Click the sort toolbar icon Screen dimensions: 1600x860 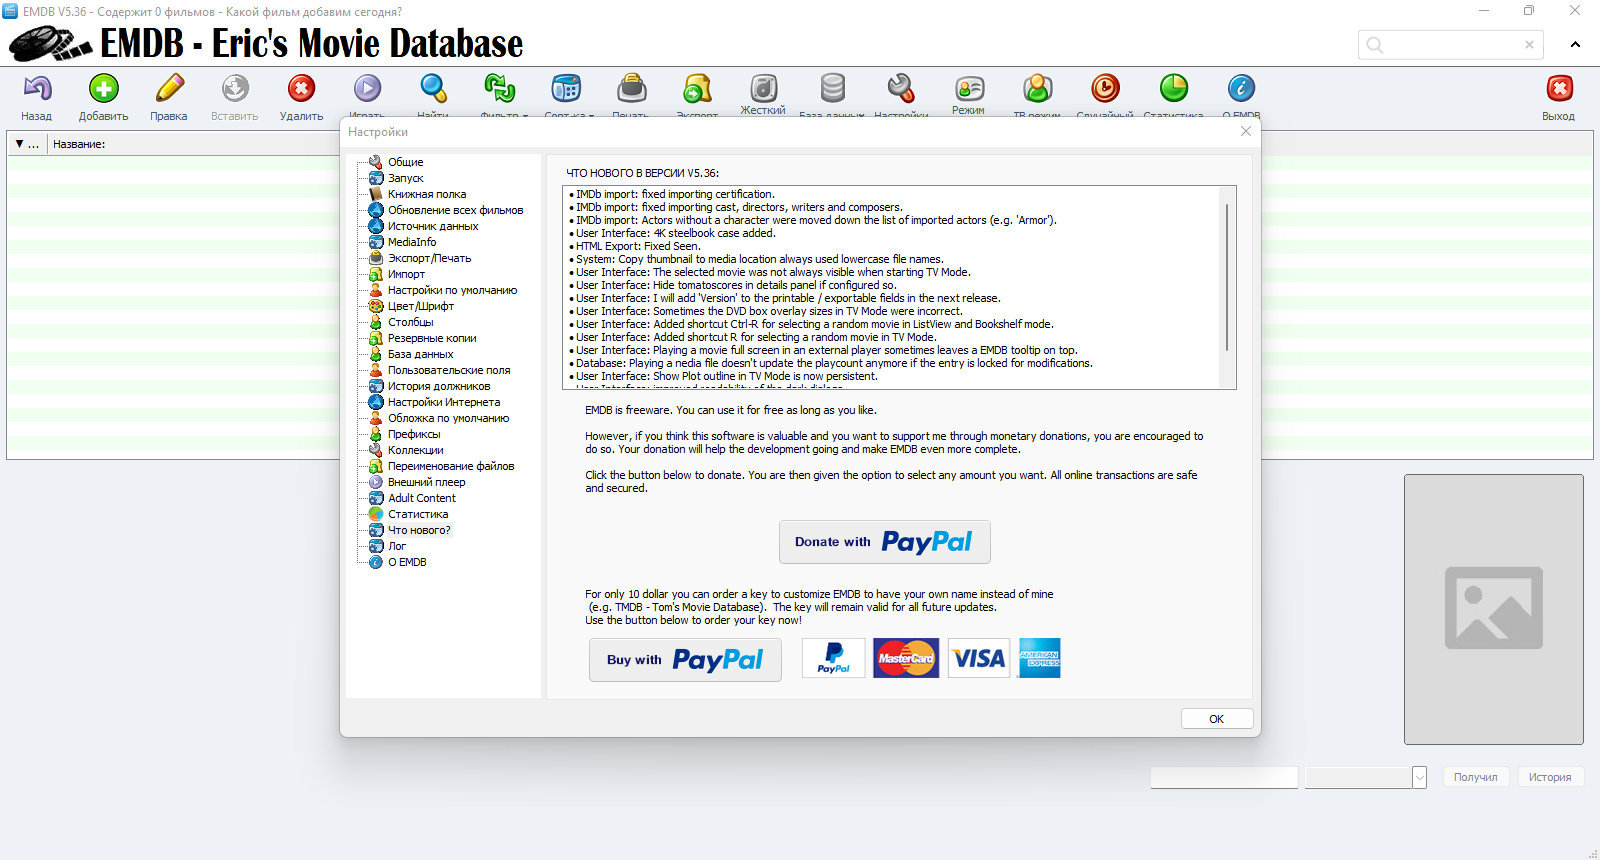pos(566,89)
